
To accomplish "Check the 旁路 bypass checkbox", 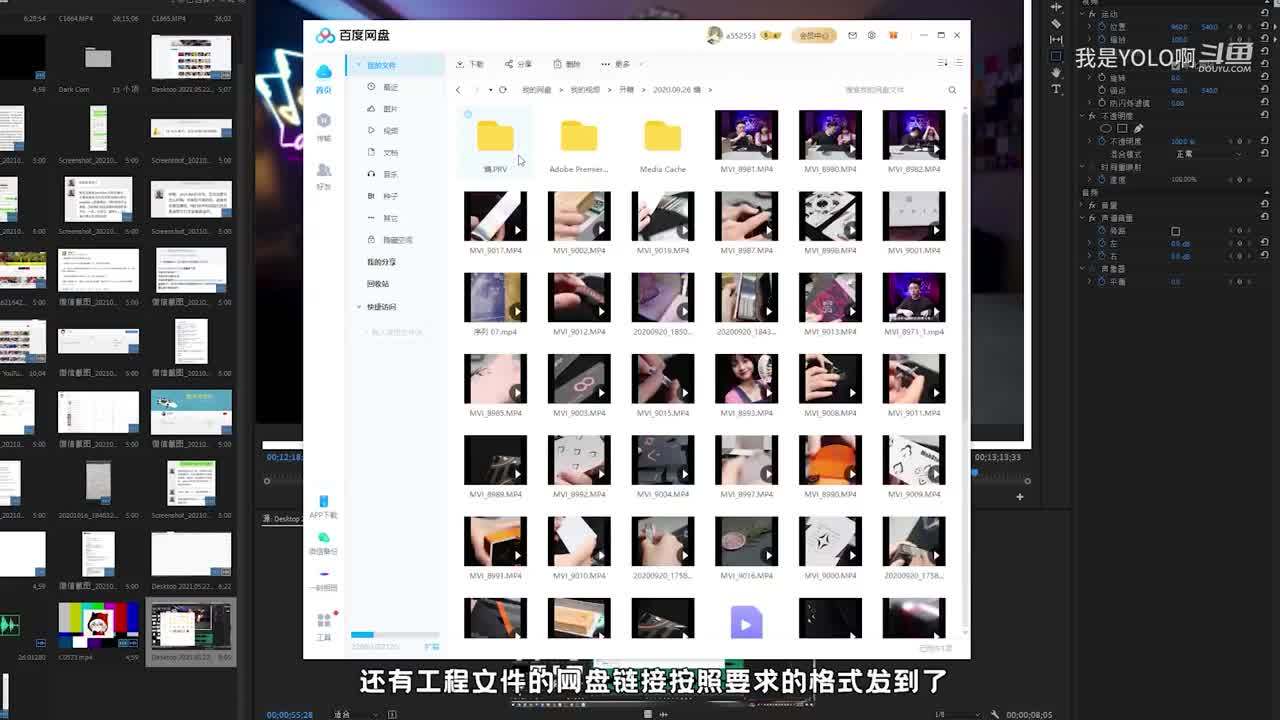I will coord(1175,231).
